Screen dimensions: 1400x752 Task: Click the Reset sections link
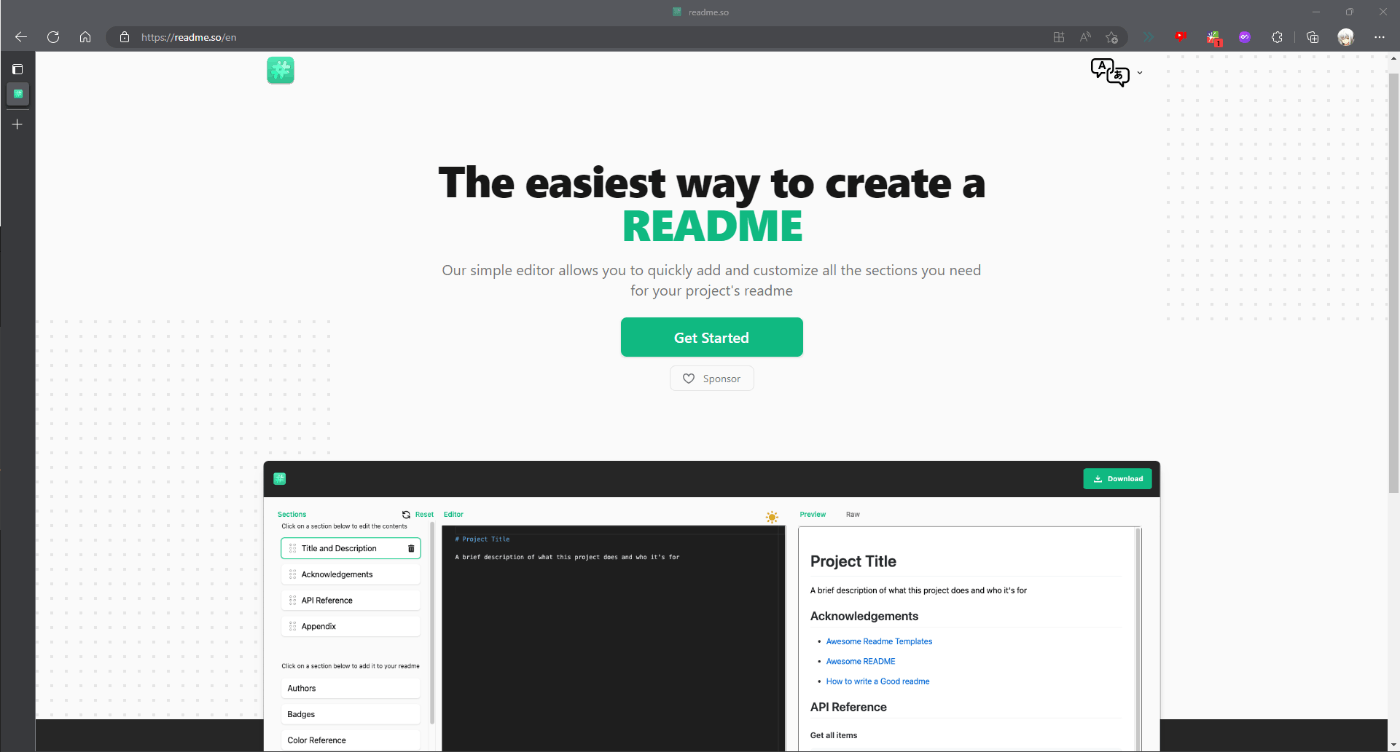click(x=424, y=514)
